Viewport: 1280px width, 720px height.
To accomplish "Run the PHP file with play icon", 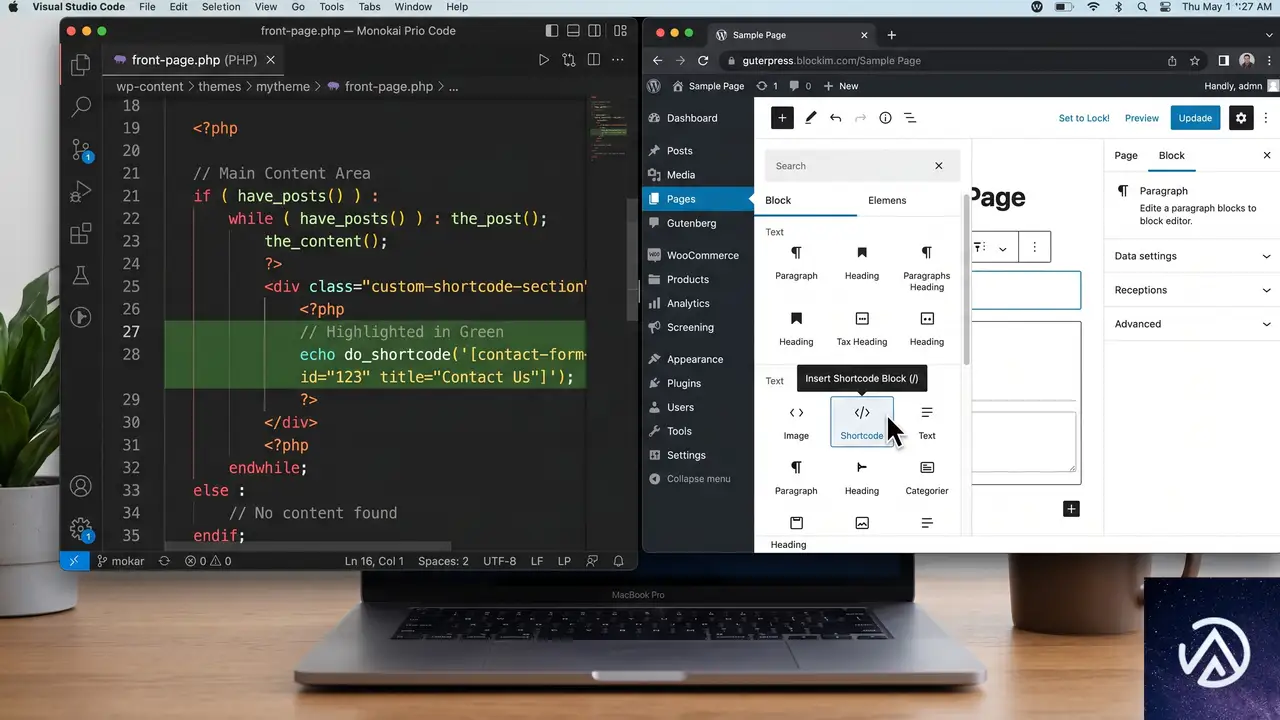I will click(544, 60).
